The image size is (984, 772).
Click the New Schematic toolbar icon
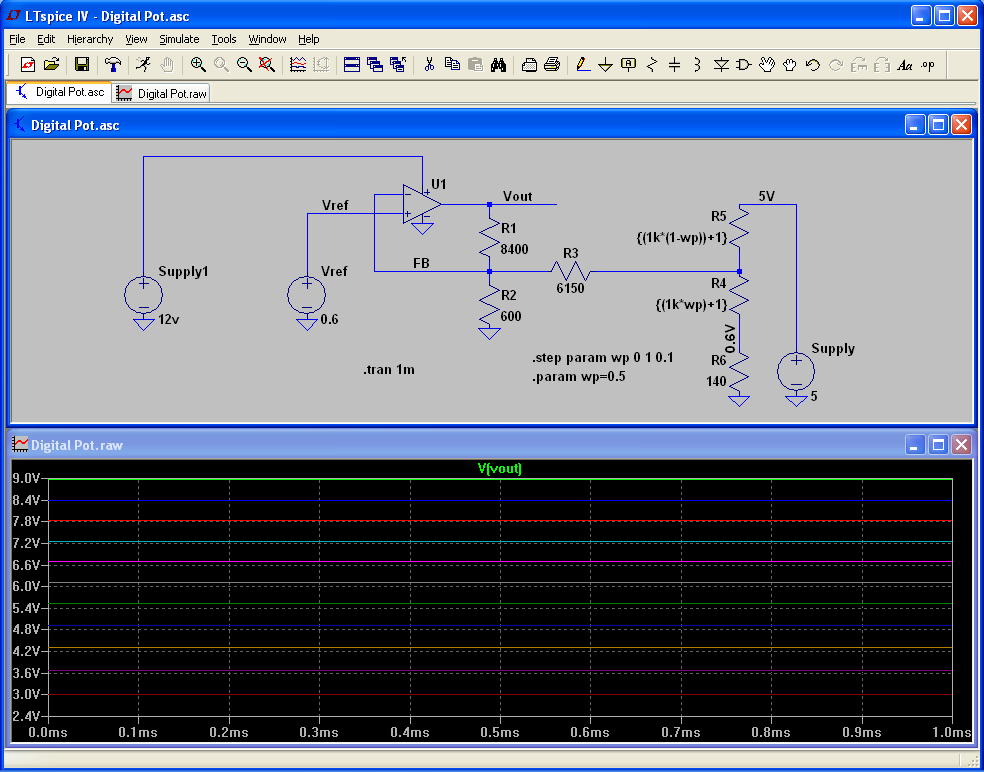tap(28, 64)
